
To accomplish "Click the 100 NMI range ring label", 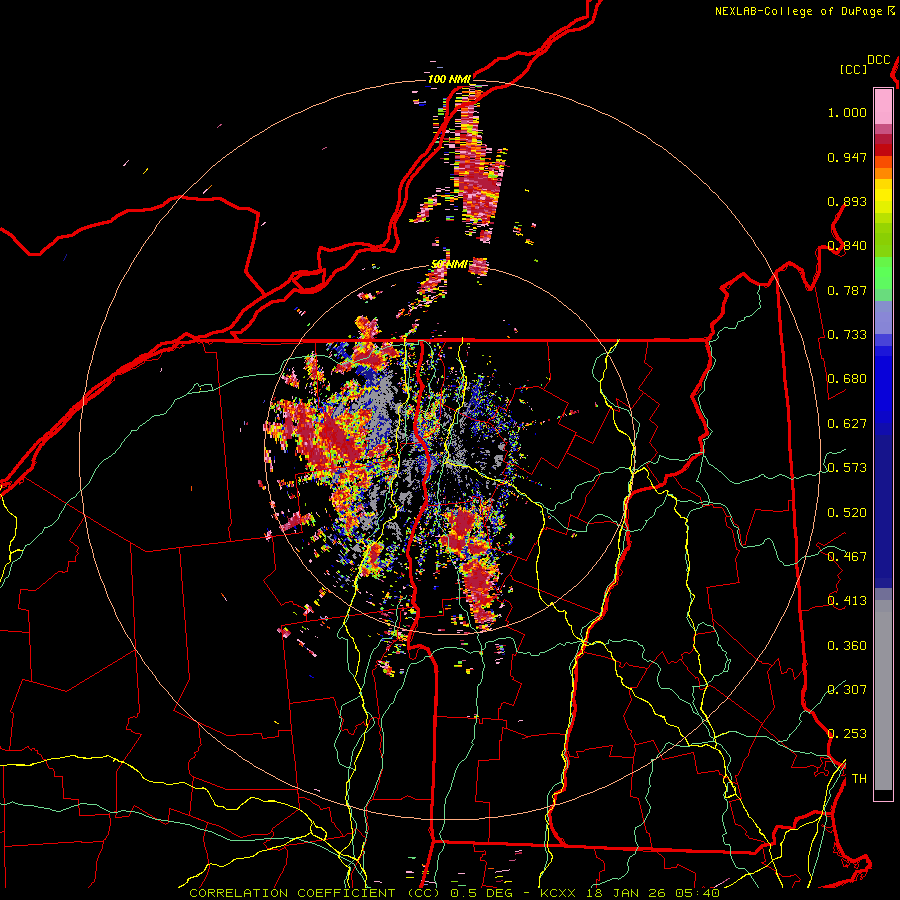I will coord(449,79).
